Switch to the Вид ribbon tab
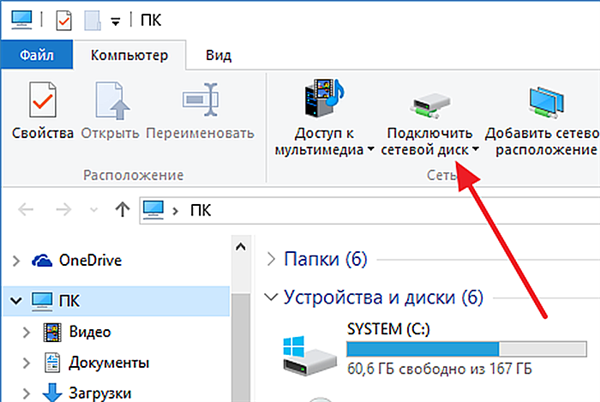Image resolution: width=600 pixels, height=402 pixels. click(218, 55)
